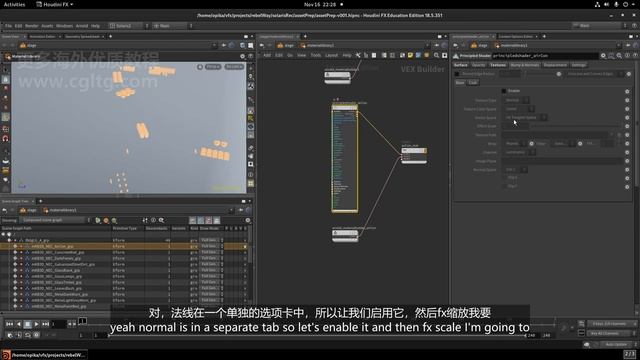Click the scene graph zoom search icon
Viewport: 640px width, 360px height.
coord(162,220)
